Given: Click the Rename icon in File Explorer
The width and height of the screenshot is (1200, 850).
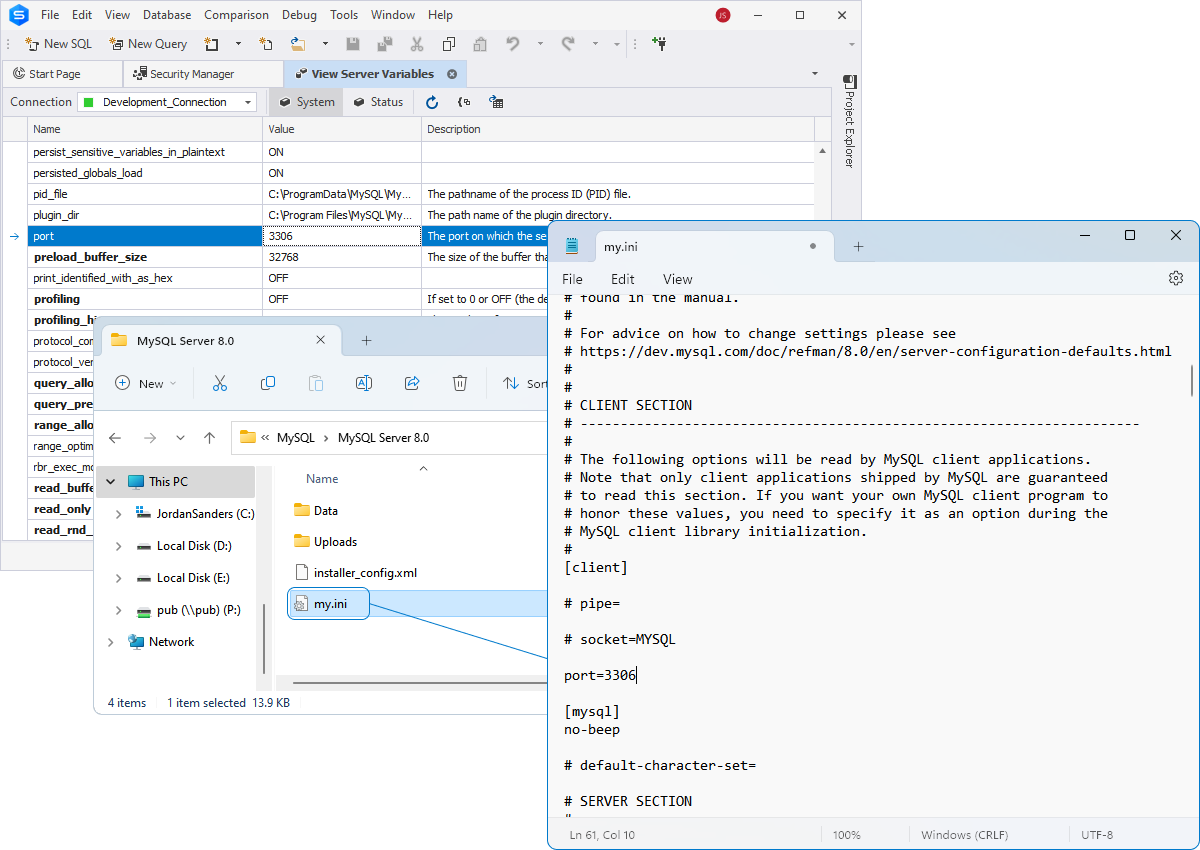Looking at the screenshot, I should point(364,383).
